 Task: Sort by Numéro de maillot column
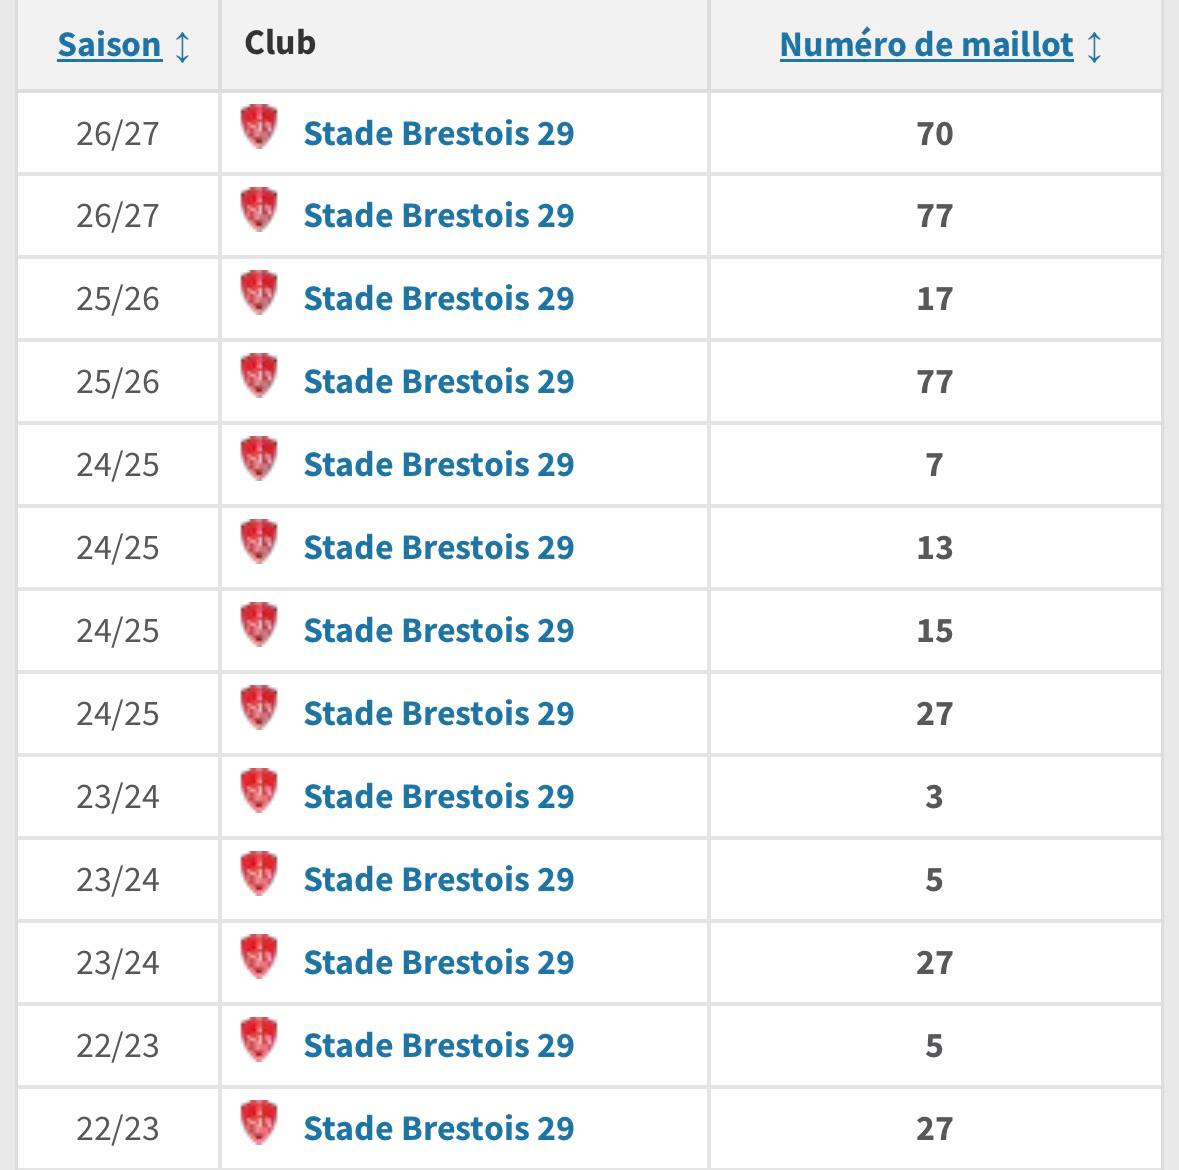[x=926, y=44]
